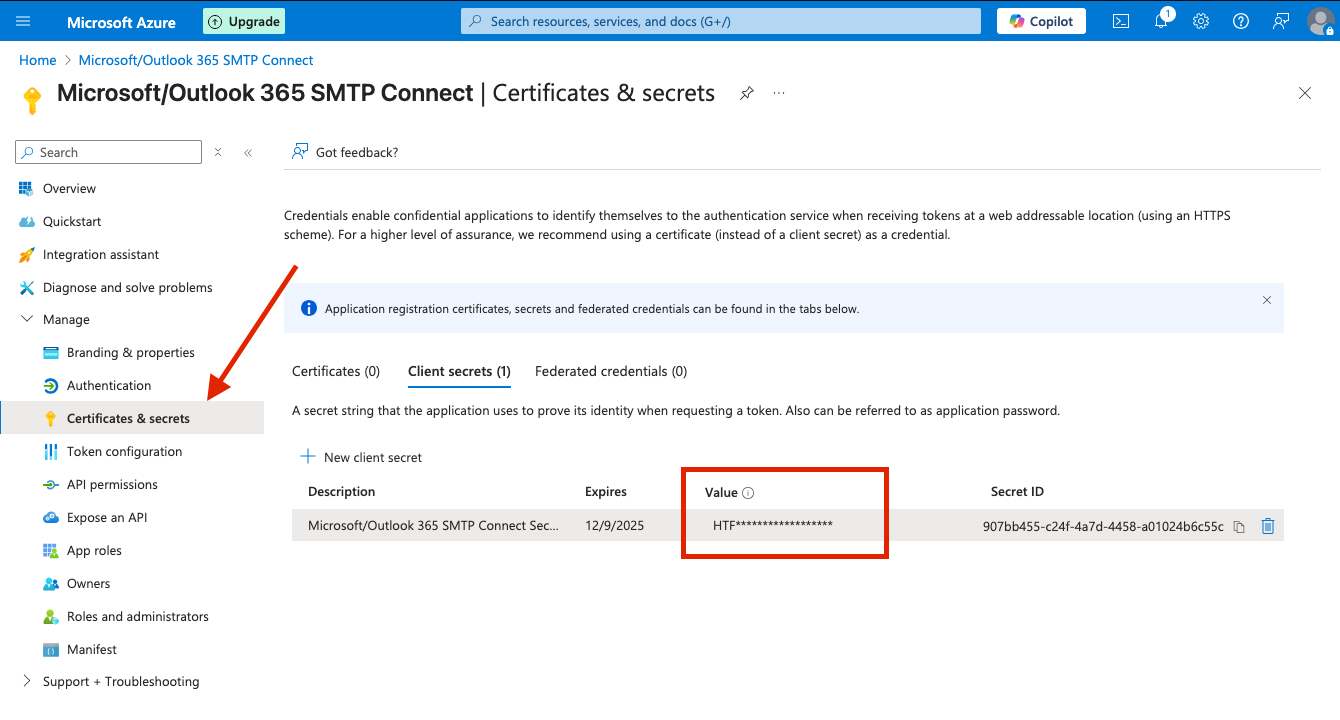Show the Value column info tooltip icon
The image size is (1340, 720).
[x=748, y=492]
